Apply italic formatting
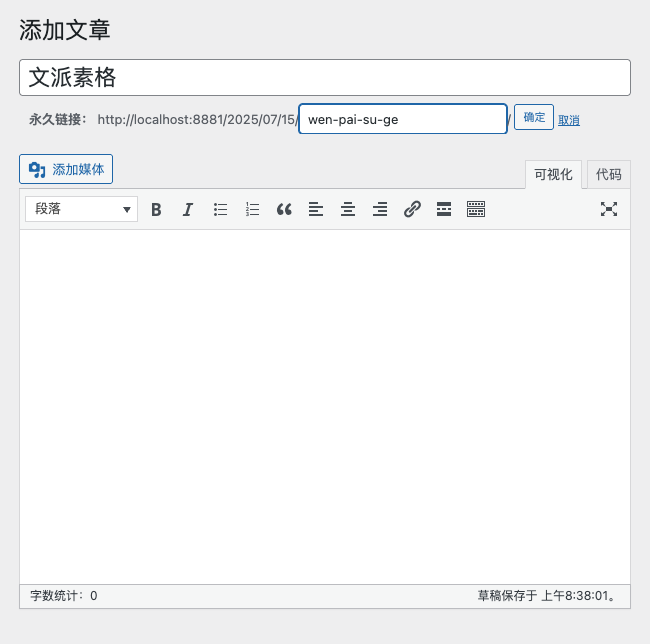 pyautogui.click(x=187, y=209)
